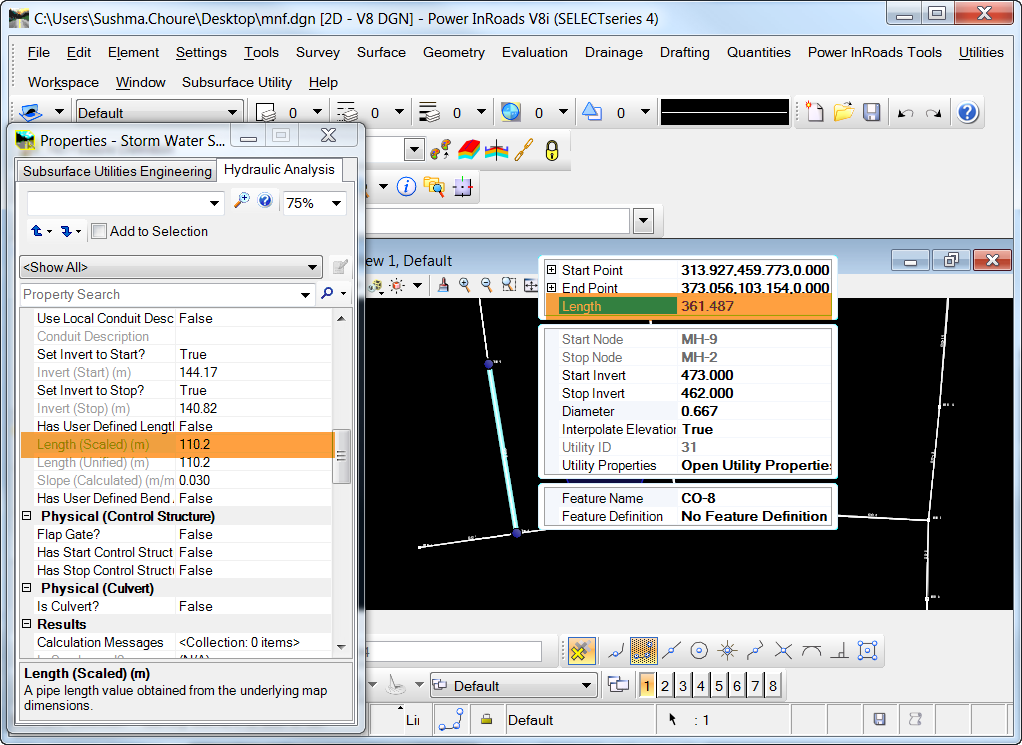Click the Length (Scaled) (m) property row
1022x745 pixels.
[177, 445]
